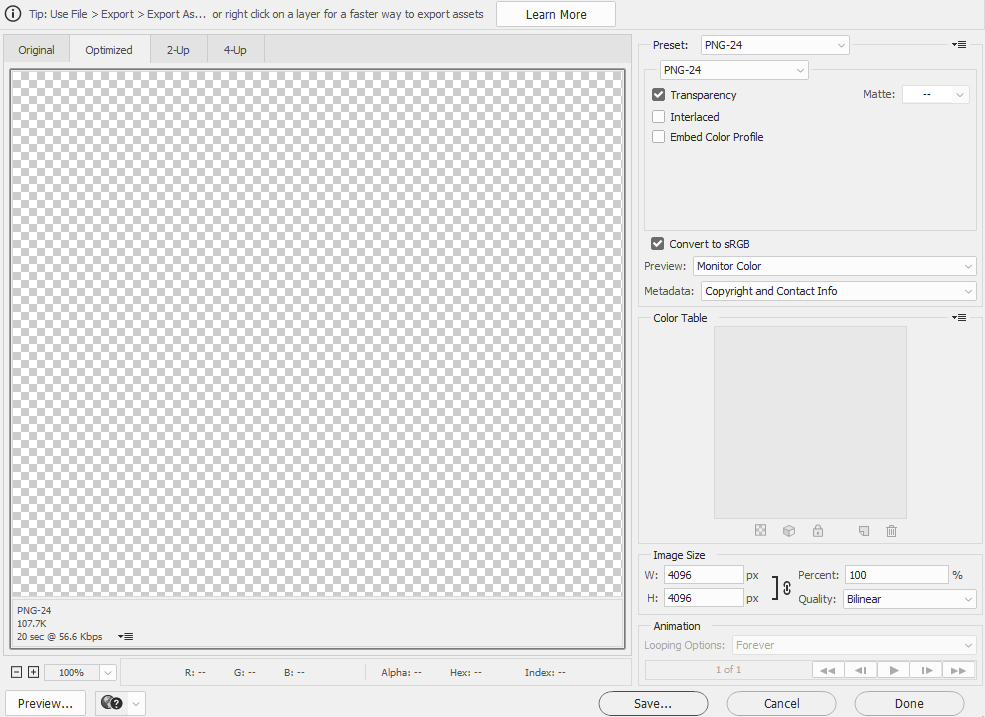Map selected color to transparency in Color Table
This screenshot has width=985, height=717.
click(x=761, y=530)
